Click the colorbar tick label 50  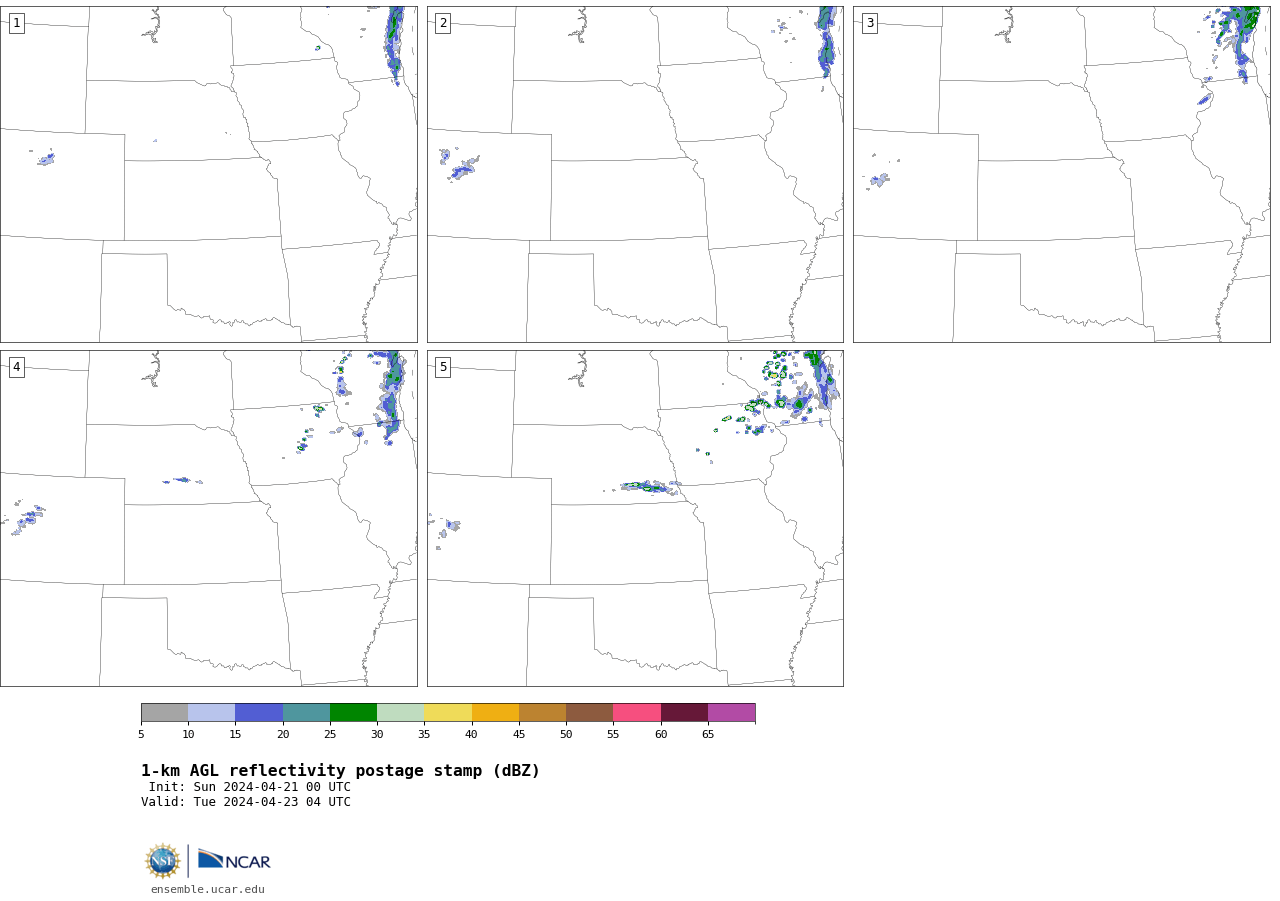tap(566, 735)
